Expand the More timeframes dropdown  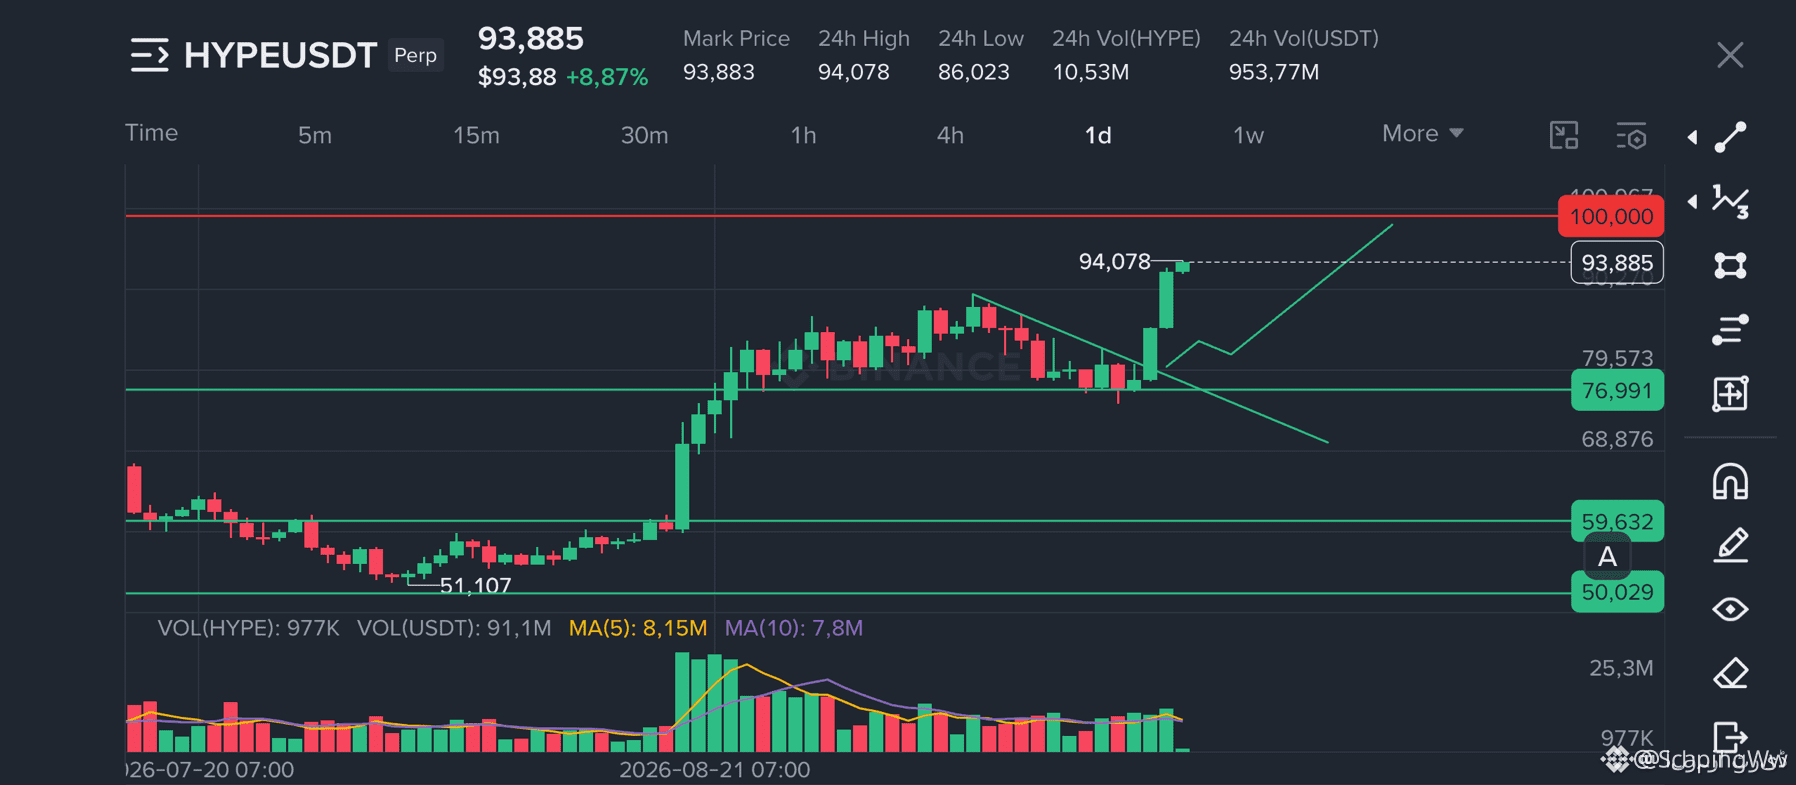coord(1422,133)
